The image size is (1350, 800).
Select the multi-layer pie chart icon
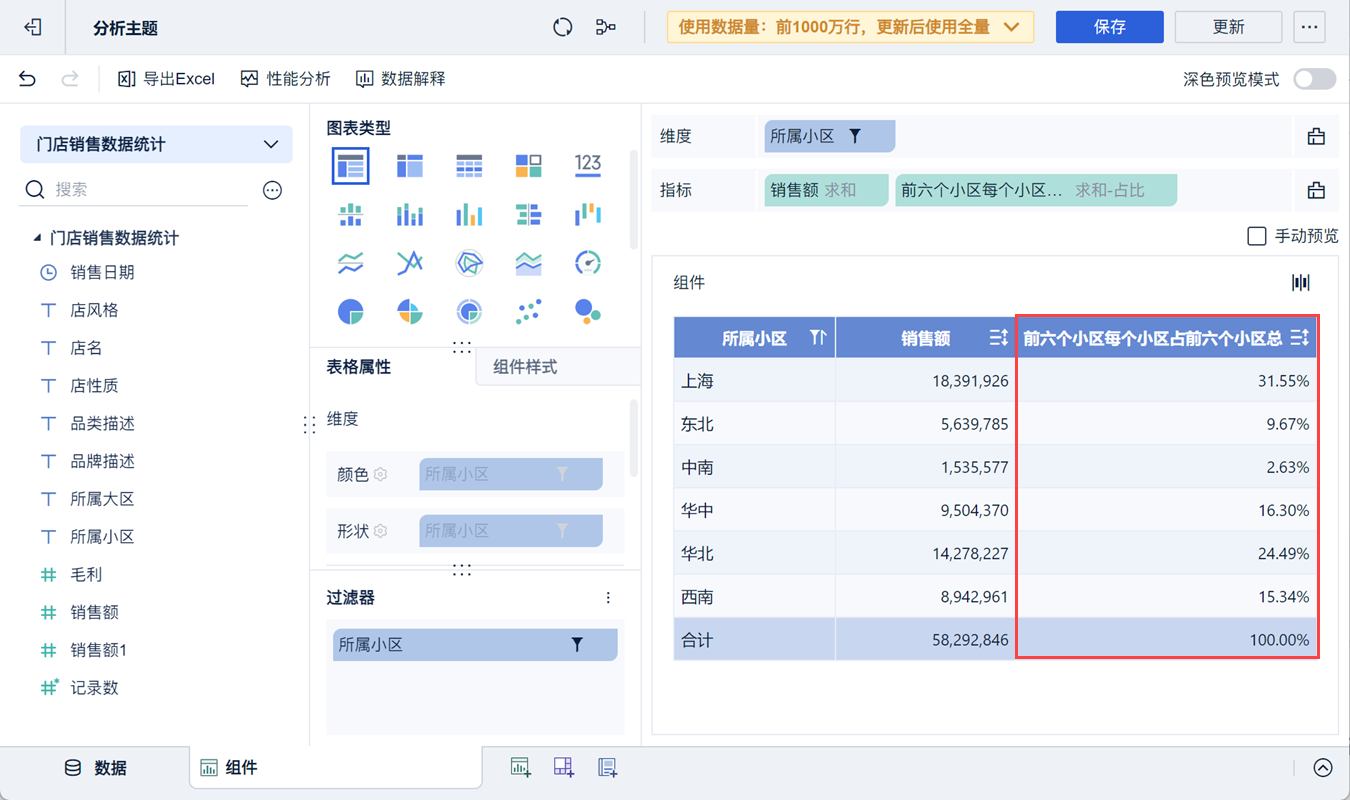coord(469,312)
